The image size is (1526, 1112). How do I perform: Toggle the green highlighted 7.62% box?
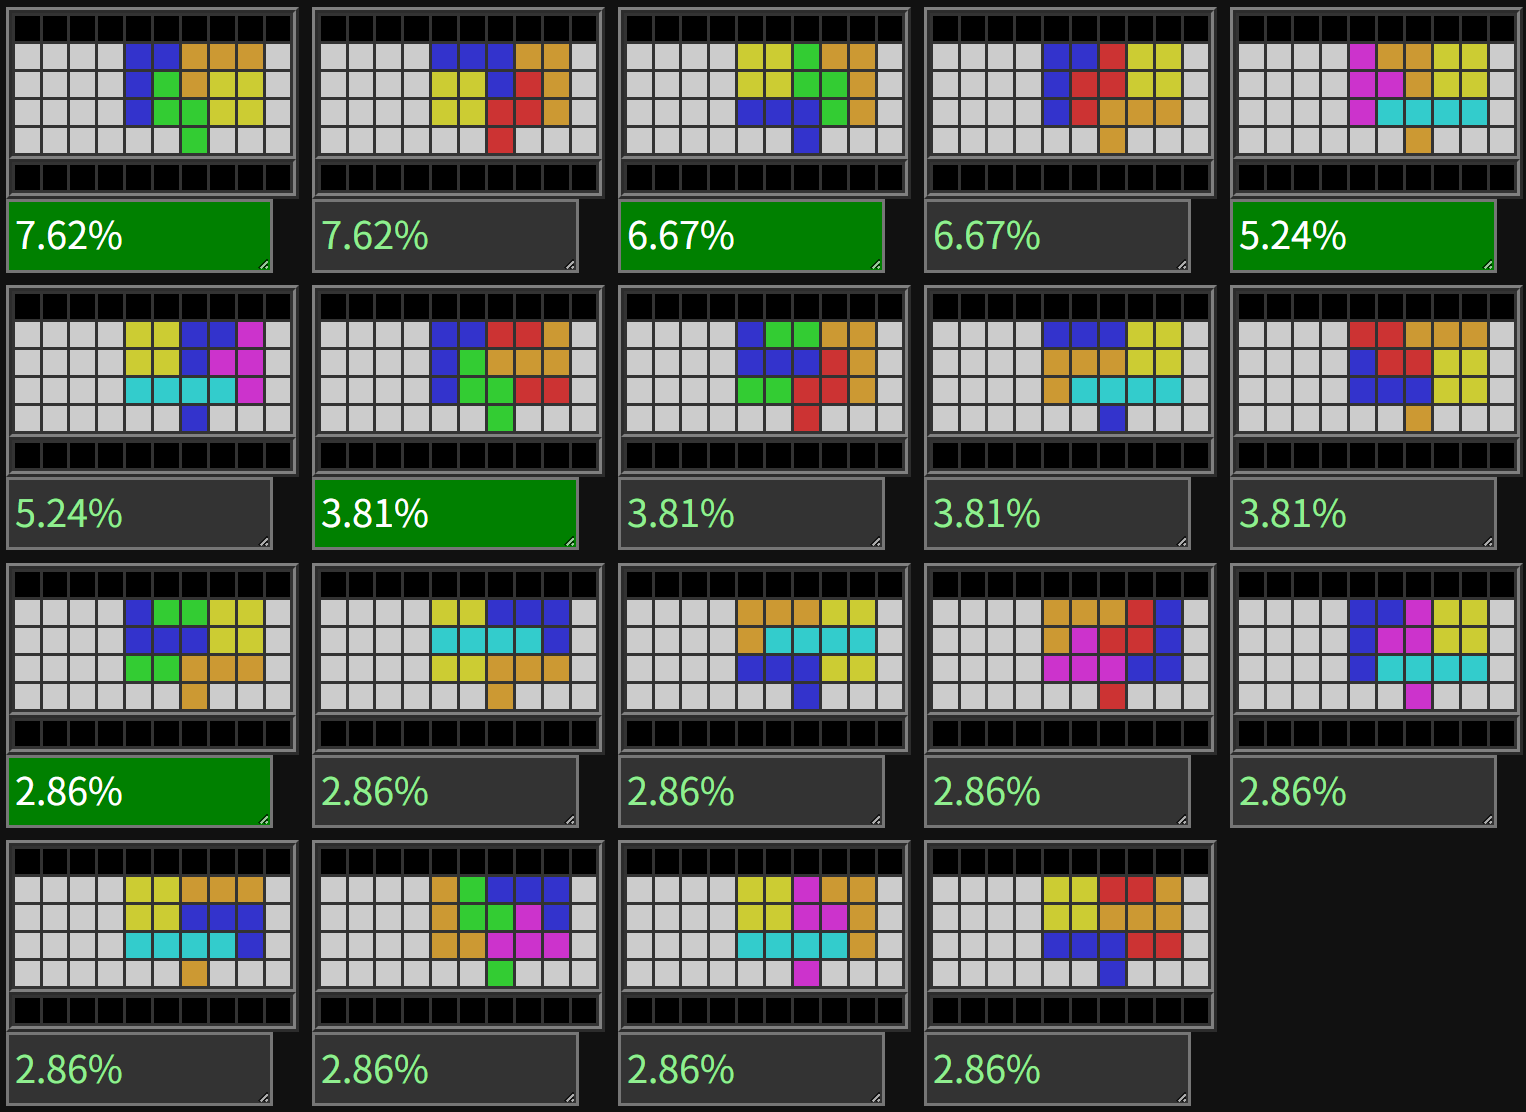point(139,236)
